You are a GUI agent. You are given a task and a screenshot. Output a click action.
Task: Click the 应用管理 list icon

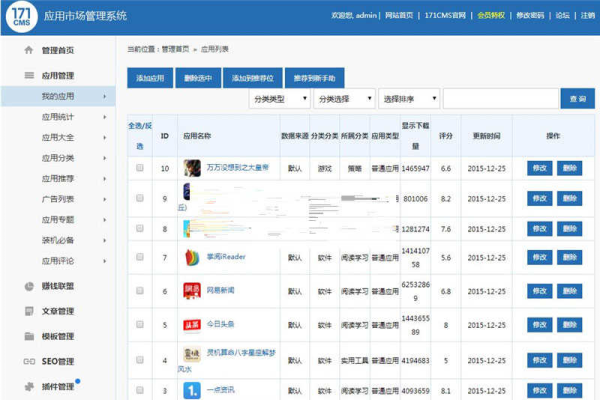click(29, 75)
